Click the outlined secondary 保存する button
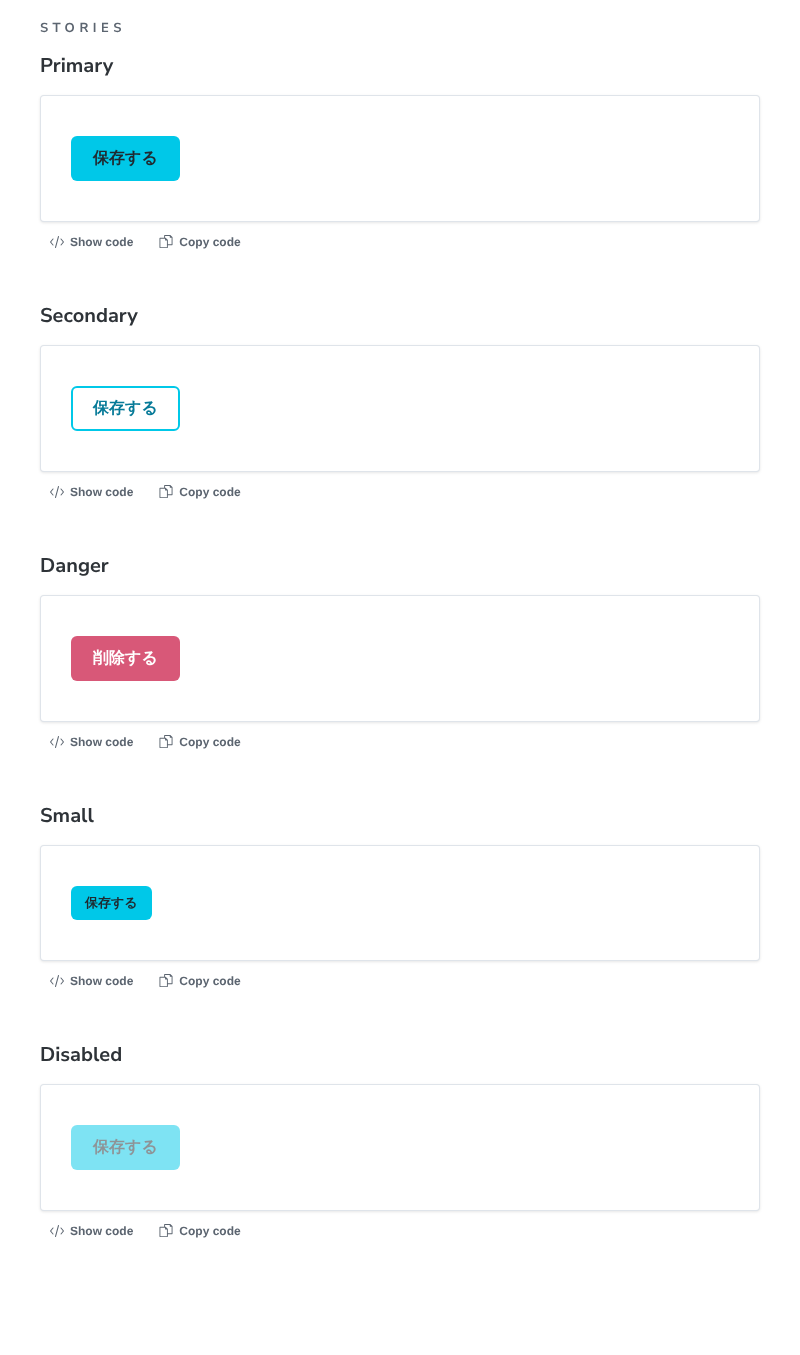 [125, 408]
